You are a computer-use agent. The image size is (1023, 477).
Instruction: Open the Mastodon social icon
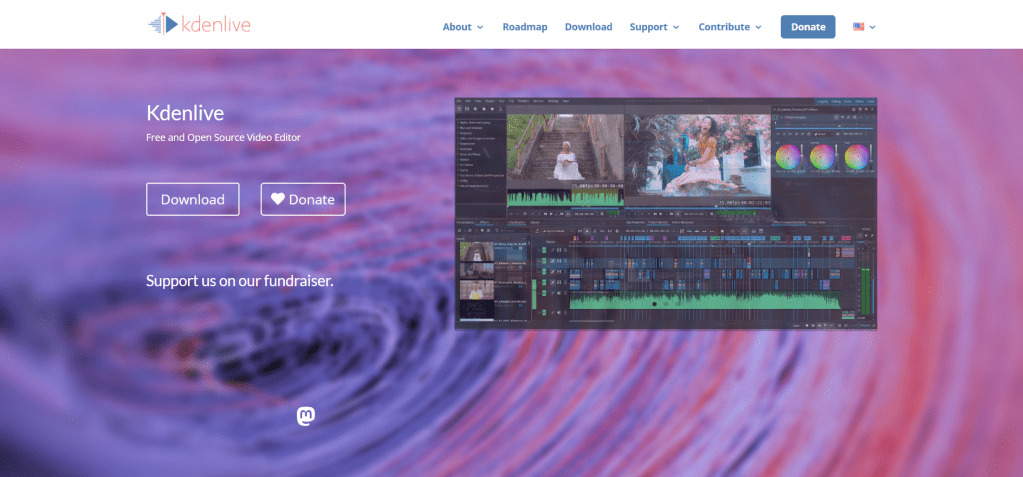(307, 415)
